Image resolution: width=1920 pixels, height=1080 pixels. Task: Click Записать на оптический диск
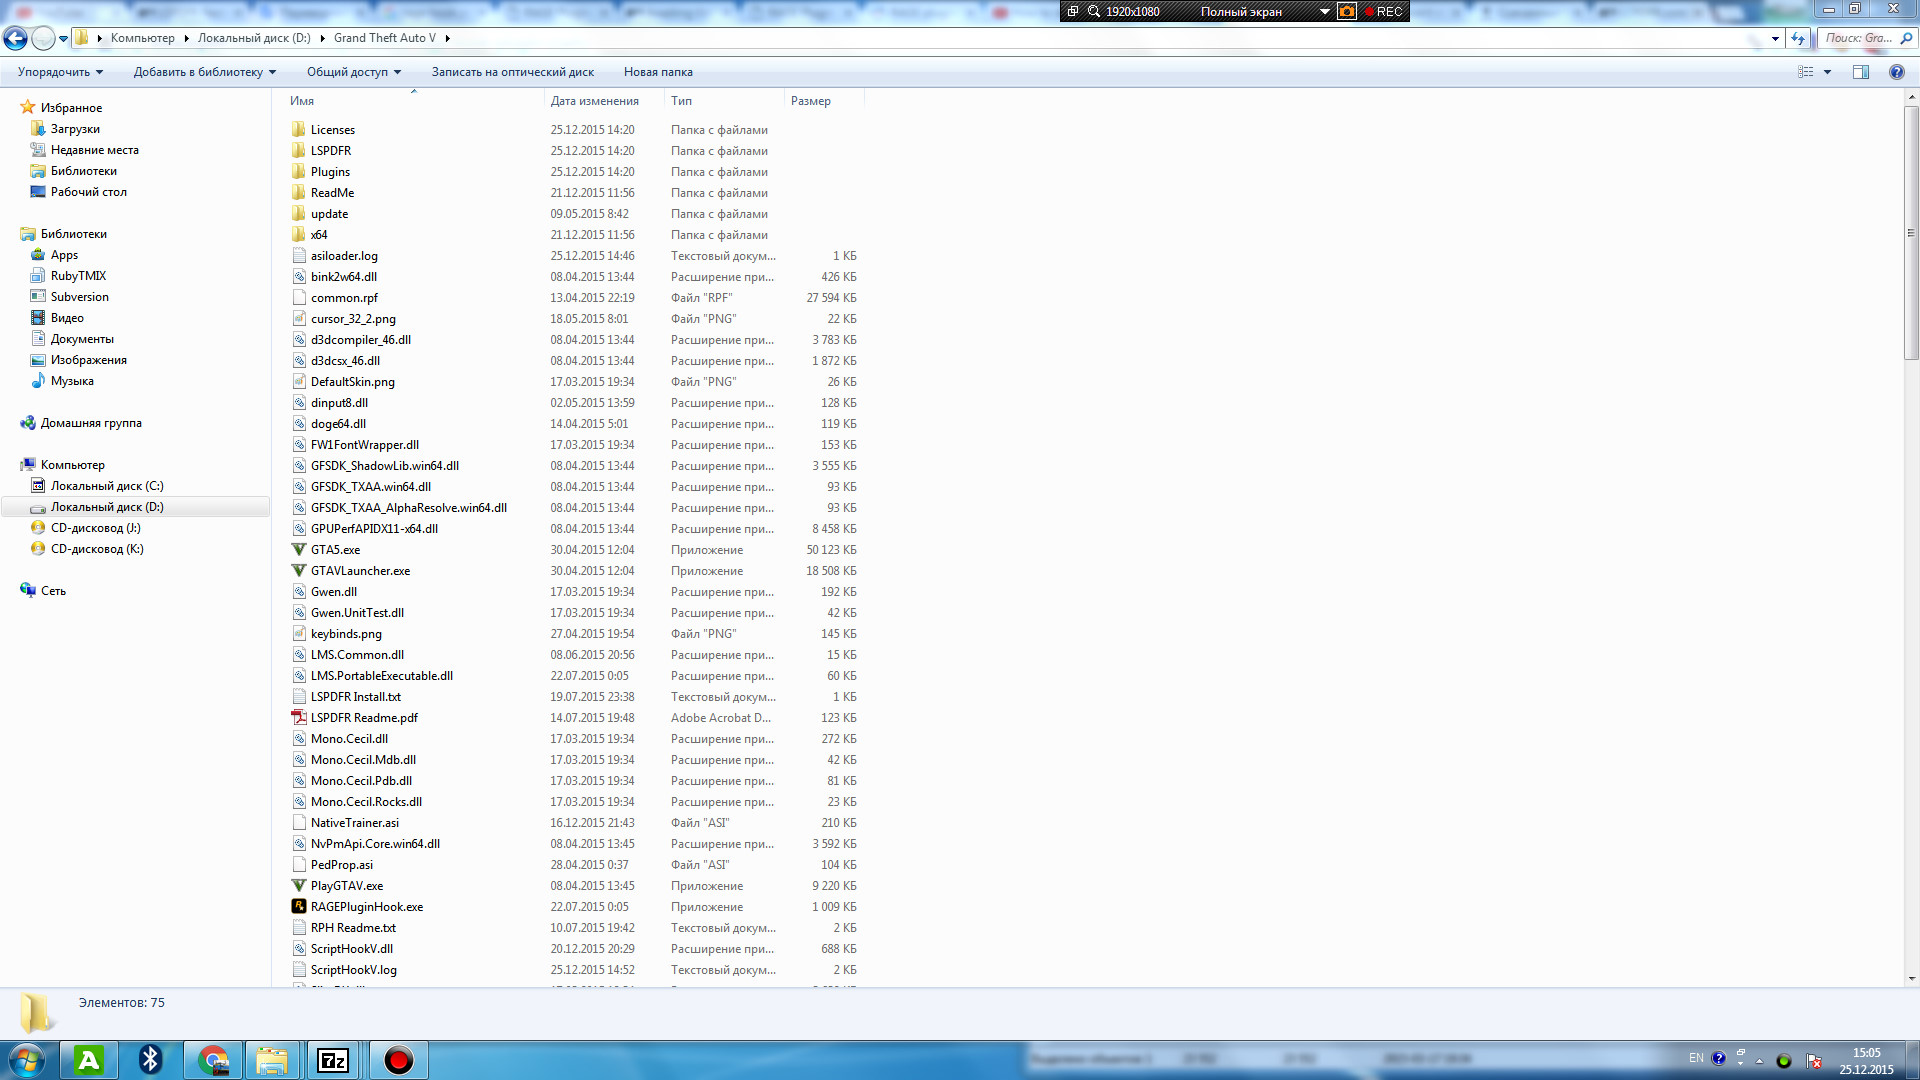(512, 72)
